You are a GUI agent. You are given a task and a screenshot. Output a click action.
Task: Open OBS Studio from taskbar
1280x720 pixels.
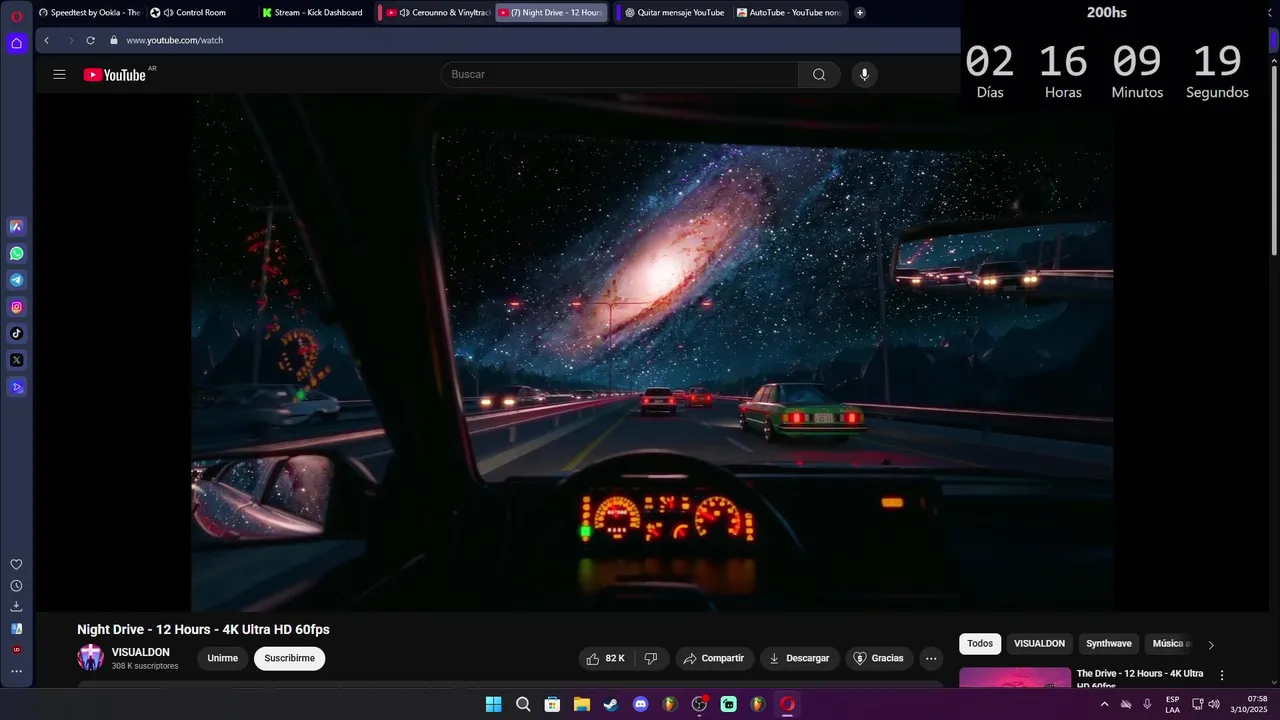(x=699, y=704)
